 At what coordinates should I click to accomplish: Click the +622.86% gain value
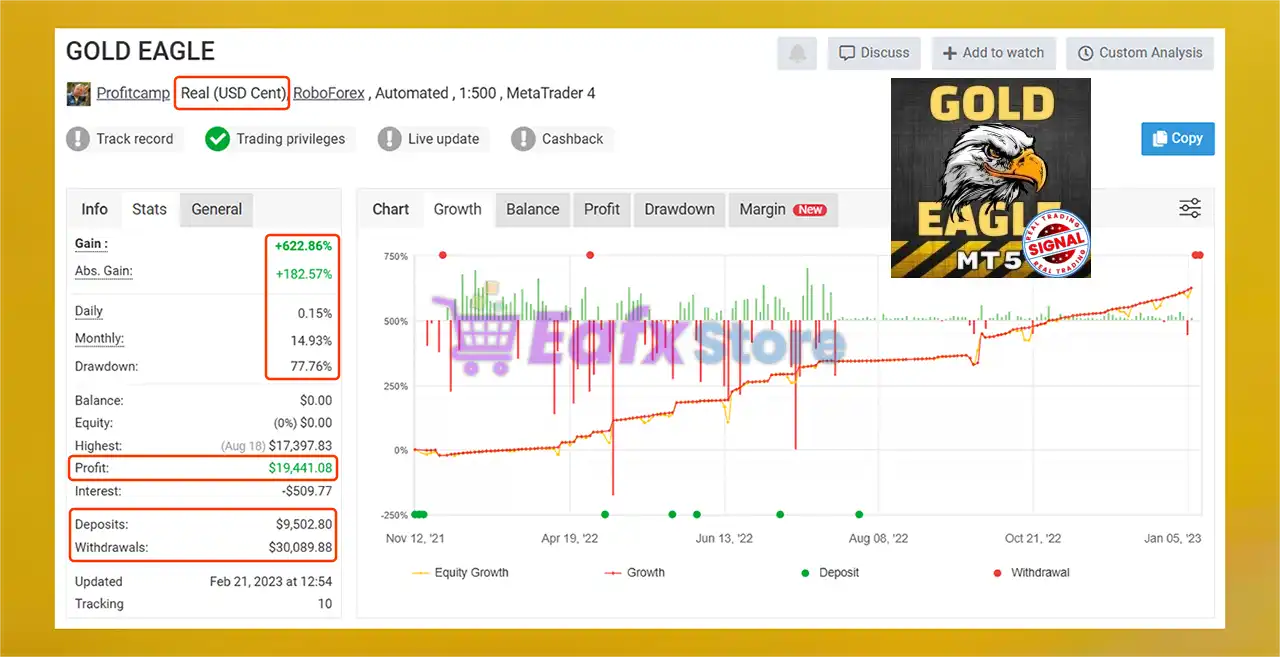coord(302,245)
